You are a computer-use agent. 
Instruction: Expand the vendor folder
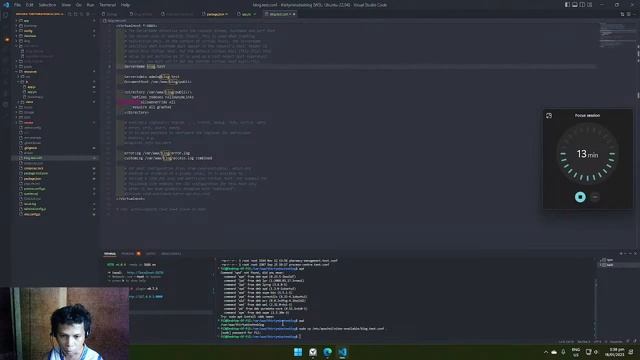29,122
